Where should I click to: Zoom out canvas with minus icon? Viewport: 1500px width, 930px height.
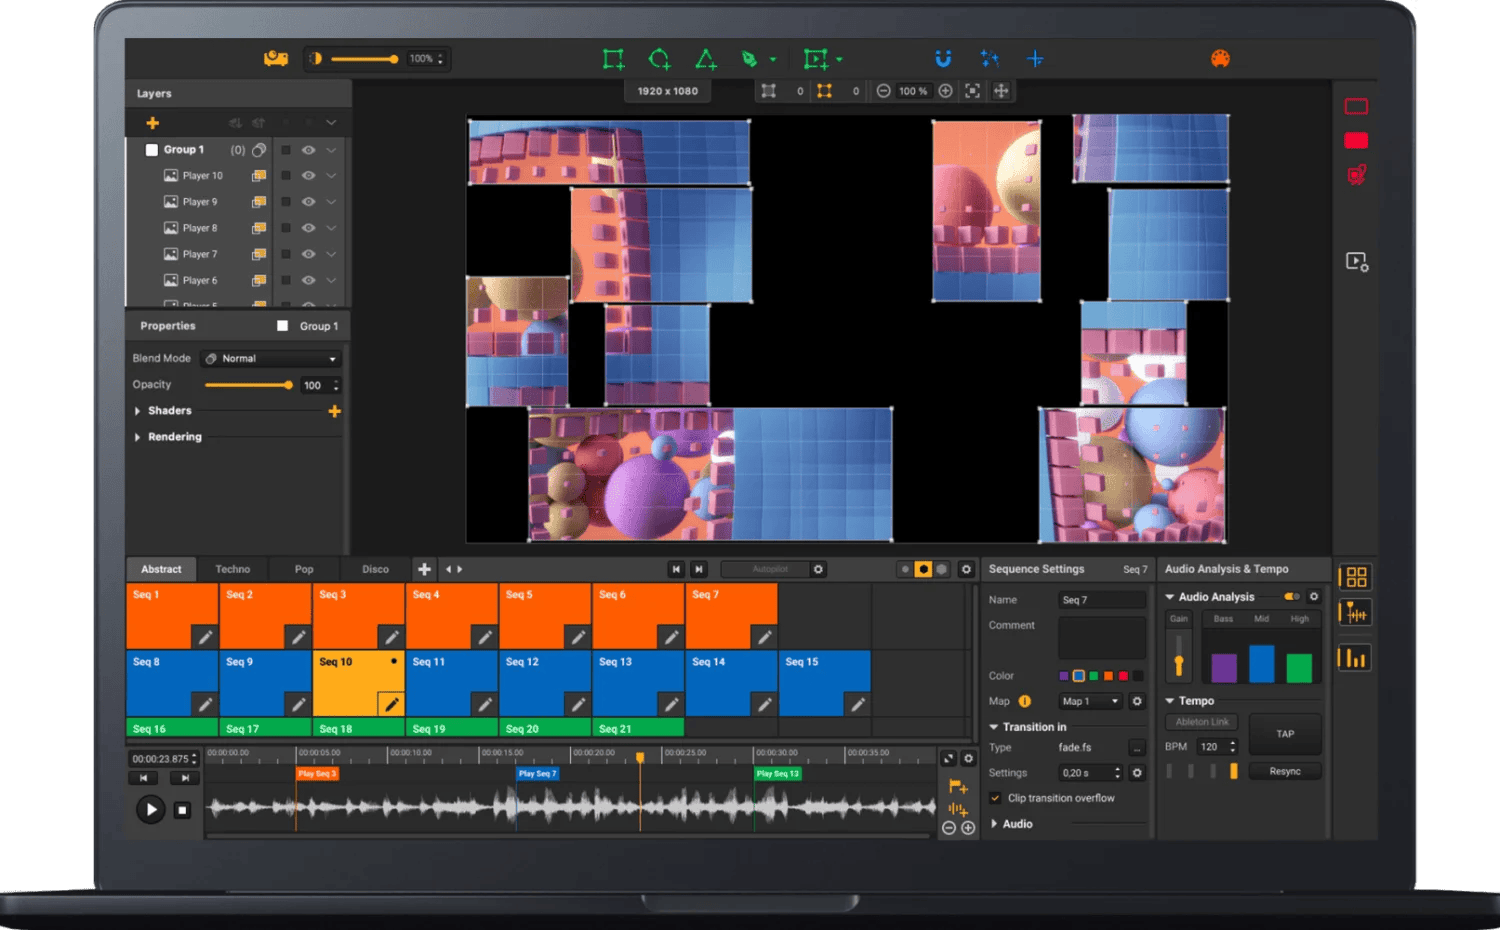coord(883,91)
